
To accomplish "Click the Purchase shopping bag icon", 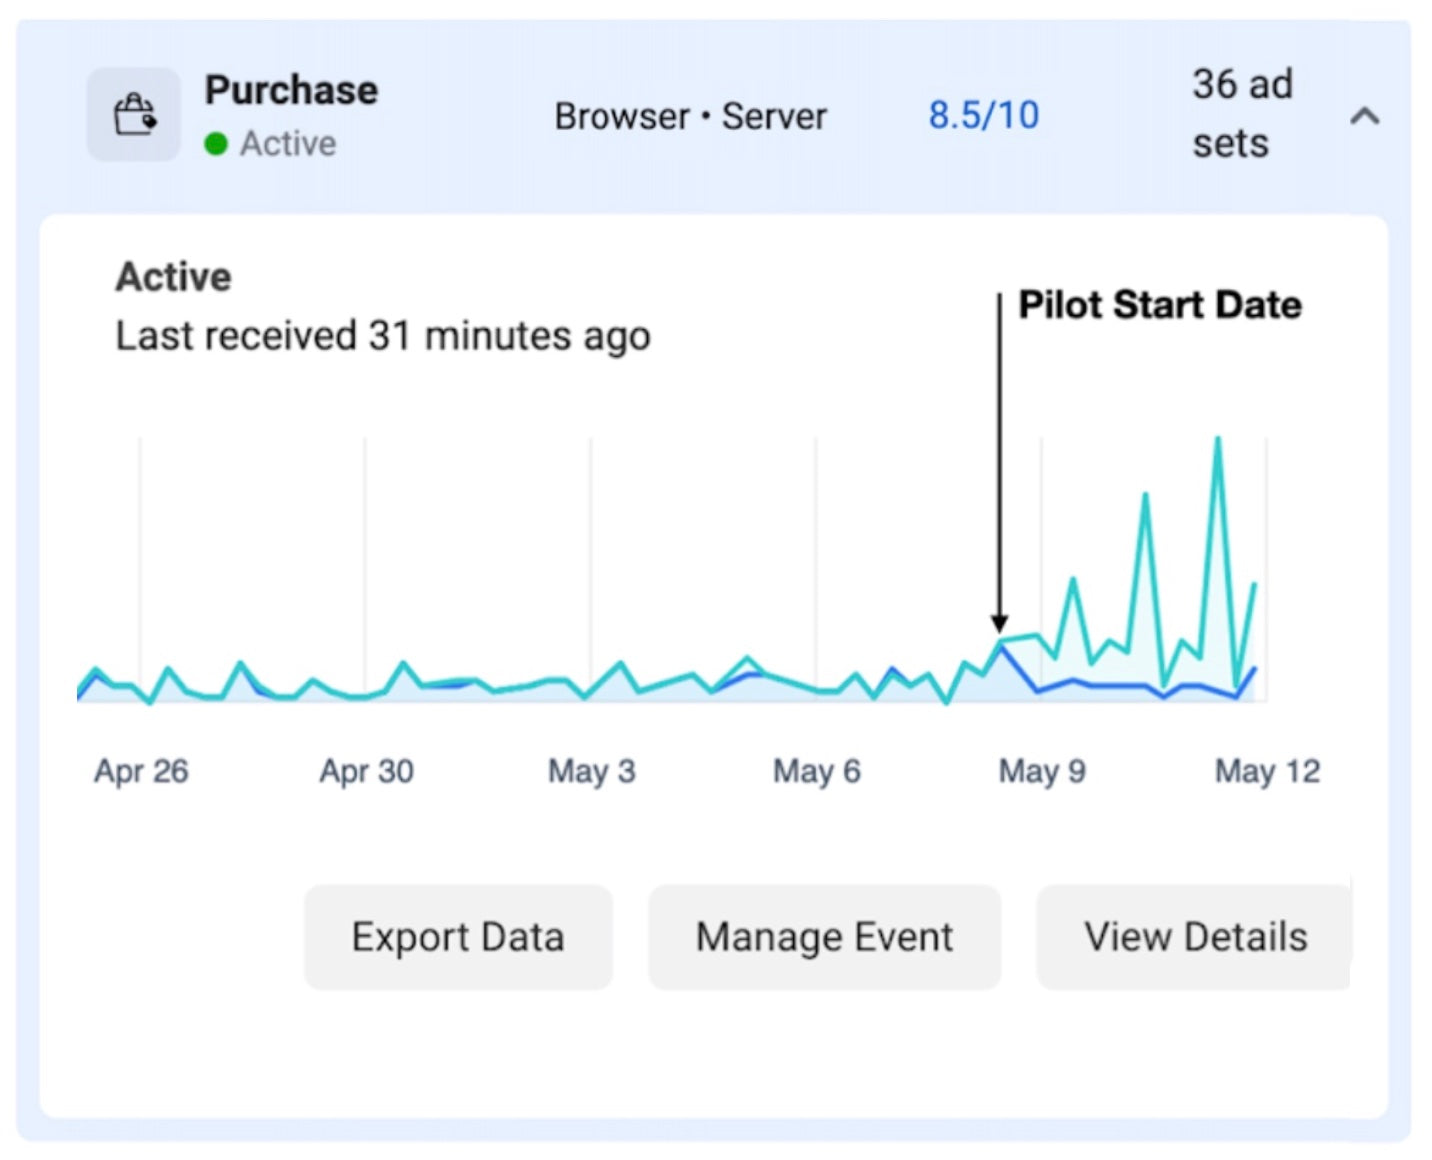I will tap(134, 115).
